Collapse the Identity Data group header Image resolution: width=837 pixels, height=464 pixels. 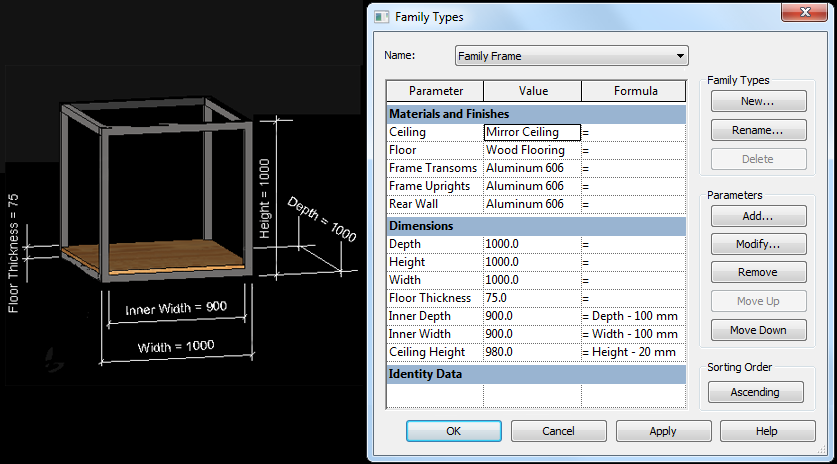click(x=536, y=374)
